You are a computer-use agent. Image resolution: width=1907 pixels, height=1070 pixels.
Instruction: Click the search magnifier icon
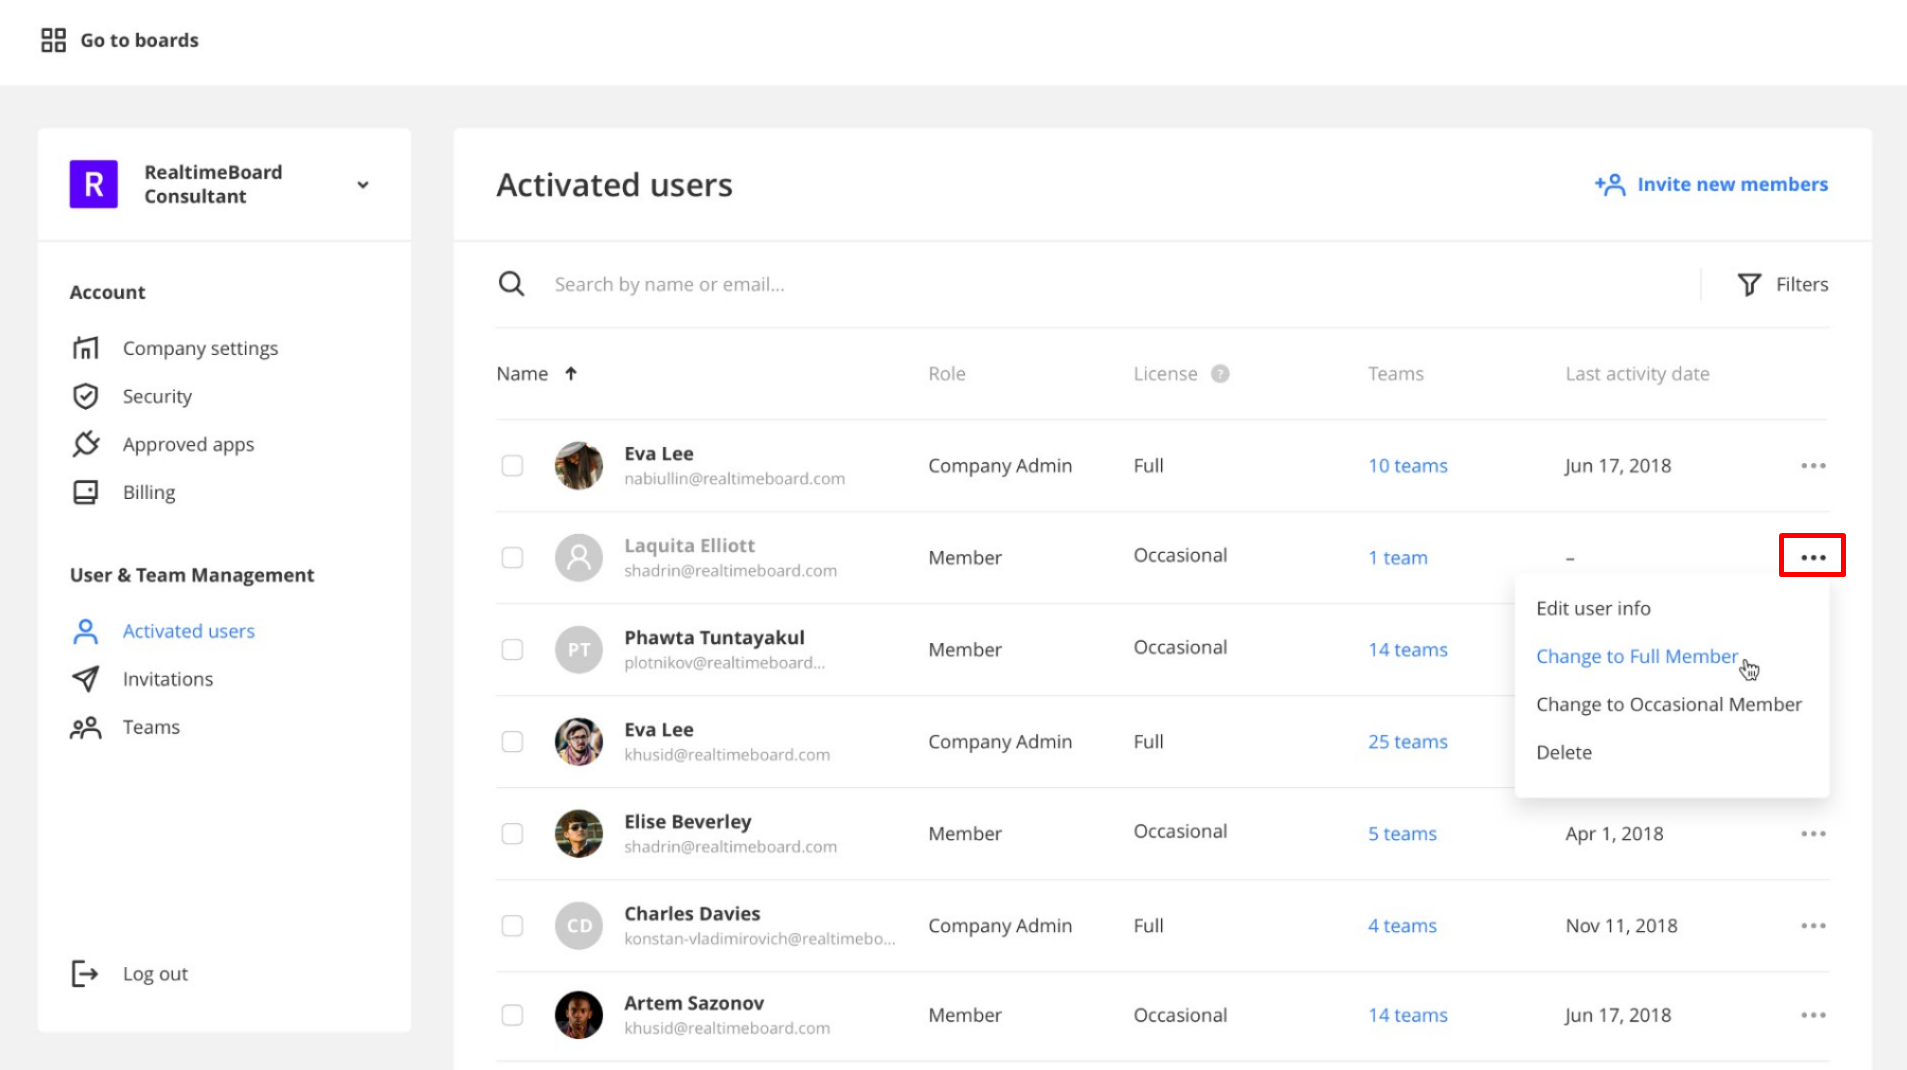511,284
